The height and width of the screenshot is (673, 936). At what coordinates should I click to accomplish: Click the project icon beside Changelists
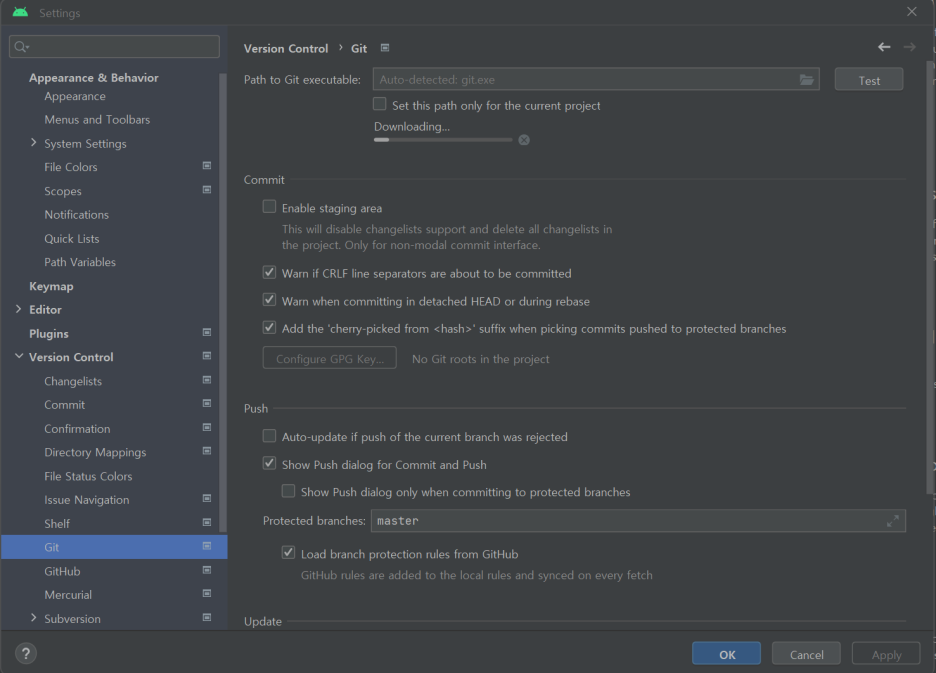(x=207, y=380)
